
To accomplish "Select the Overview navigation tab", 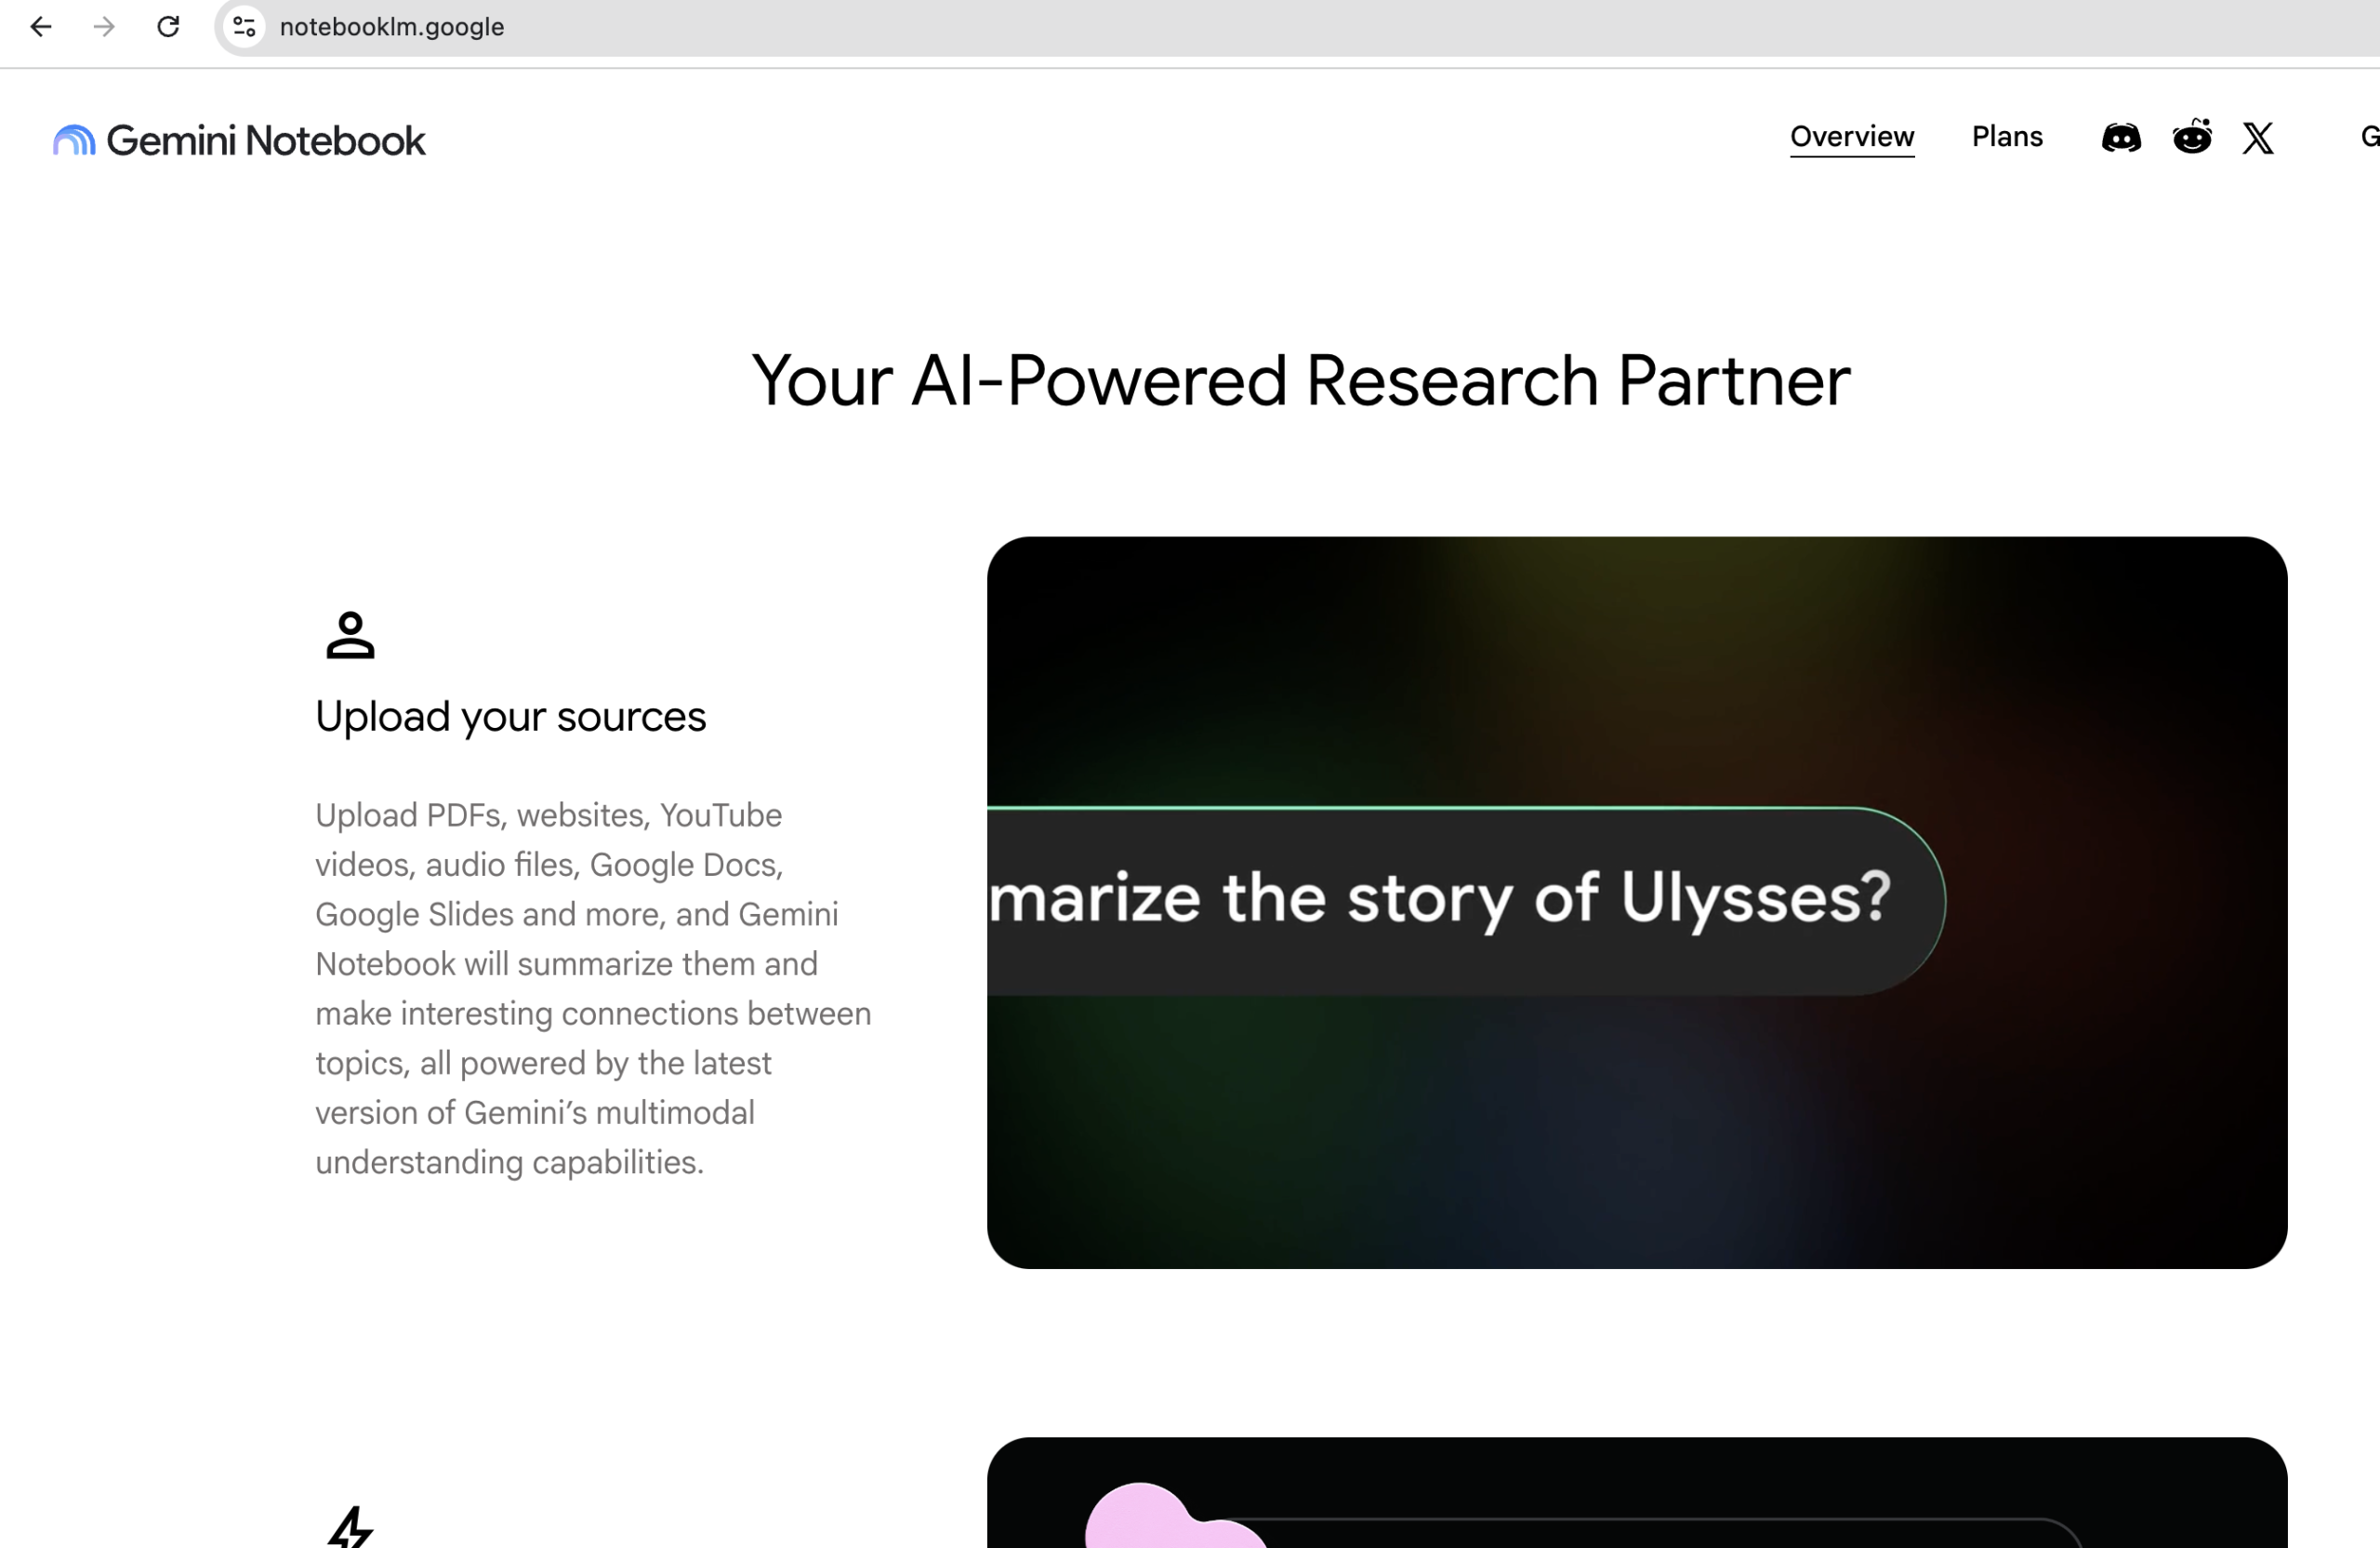I will click(x=1852, y=137).
